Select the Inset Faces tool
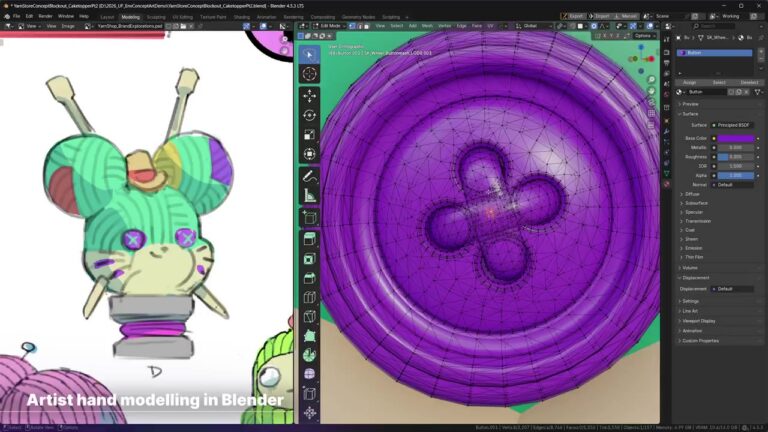This screenshot has width=768, height=432. [x=309, y=259]
